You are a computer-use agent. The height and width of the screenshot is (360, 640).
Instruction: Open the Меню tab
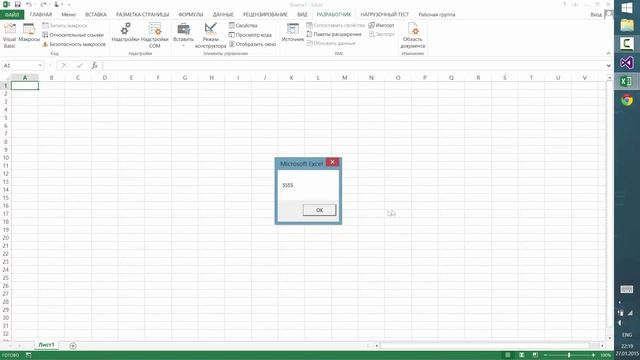click(x=68, y=14)
